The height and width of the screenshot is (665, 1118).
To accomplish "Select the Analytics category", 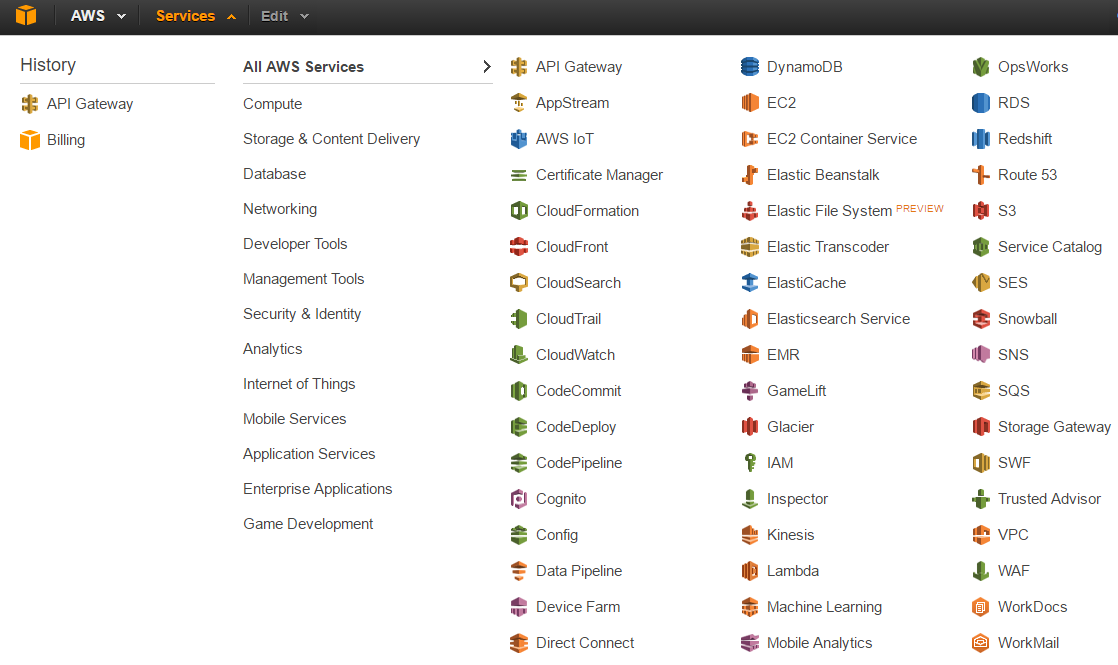I will coord(272,349).
